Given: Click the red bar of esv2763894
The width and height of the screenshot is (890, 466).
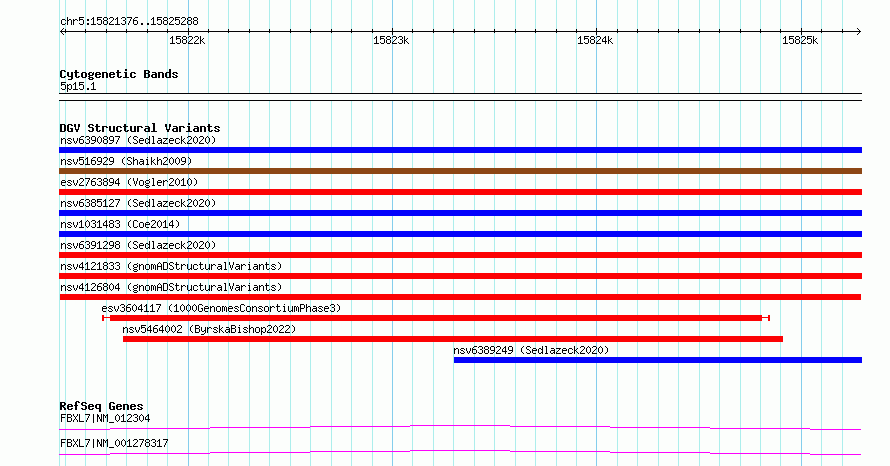Looking at the screenshot, I should coord(460,192).
